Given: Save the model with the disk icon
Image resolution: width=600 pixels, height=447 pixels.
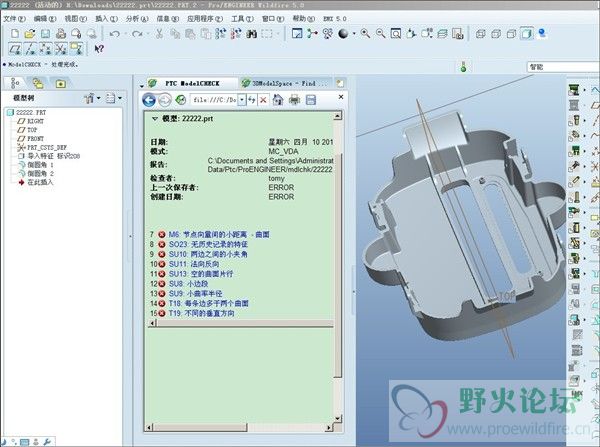Looking at the screenshot, I should point(45,34).
